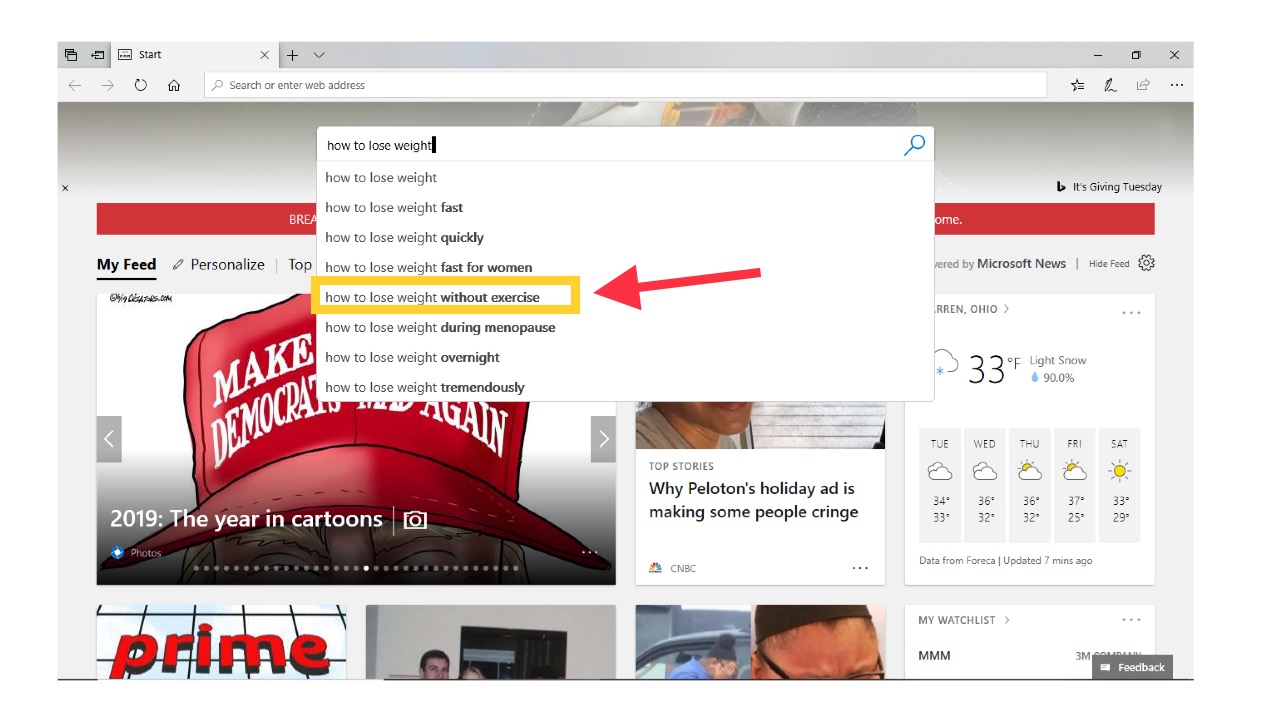Show next carousel slide arrow
Screen dimensions: 1280x720
pos(603,439)
